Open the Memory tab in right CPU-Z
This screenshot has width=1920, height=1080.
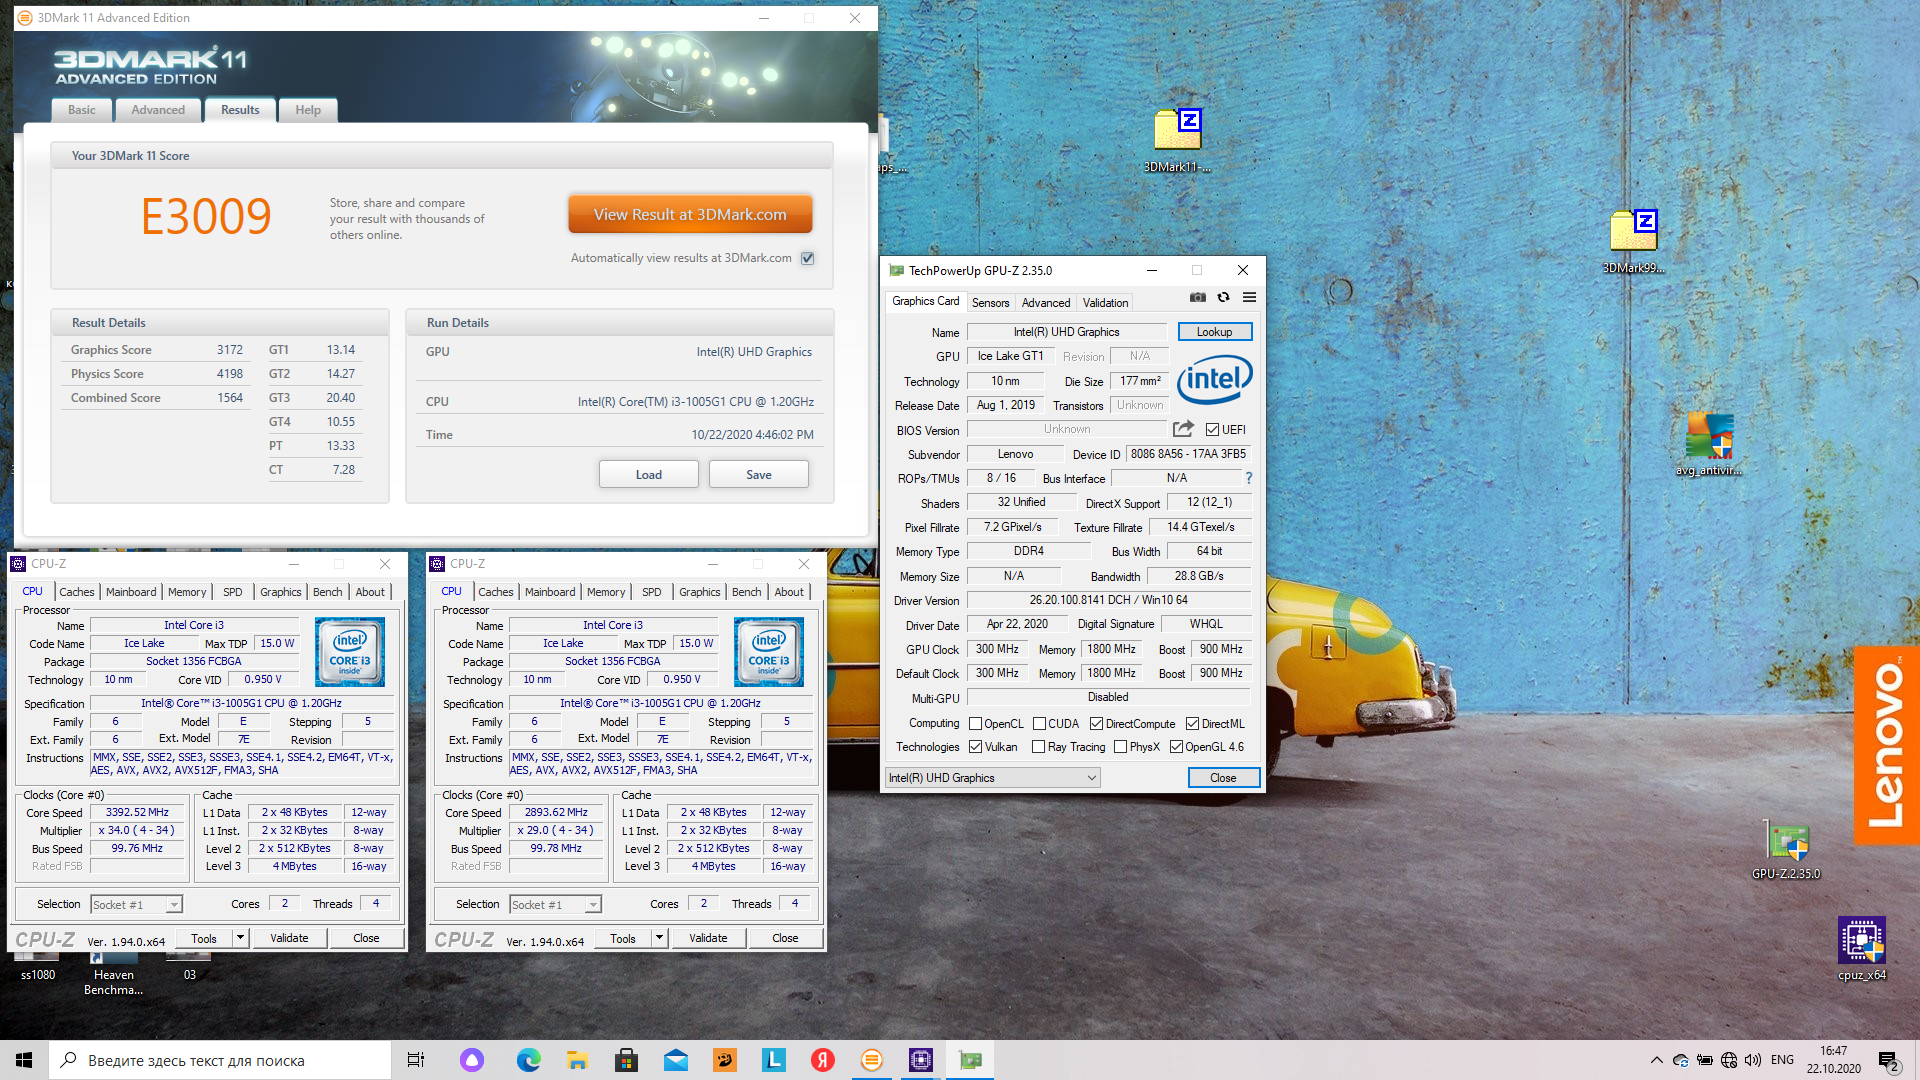point(606,592)
